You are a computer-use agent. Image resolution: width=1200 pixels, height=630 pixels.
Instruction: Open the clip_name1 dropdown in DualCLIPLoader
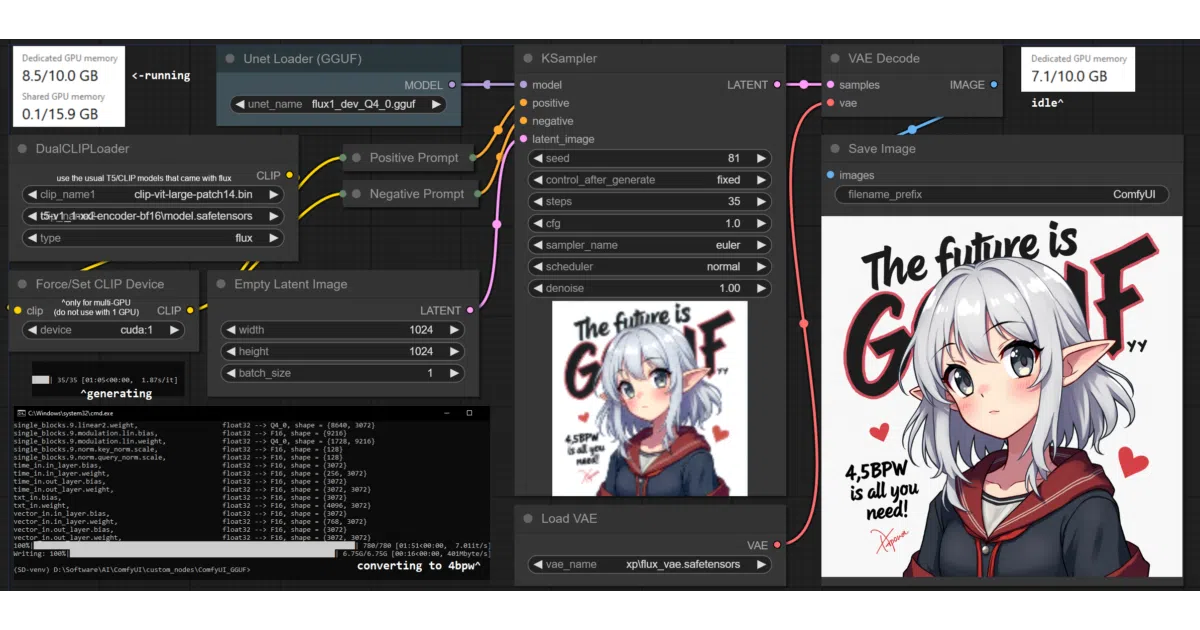tap(152, 194)
